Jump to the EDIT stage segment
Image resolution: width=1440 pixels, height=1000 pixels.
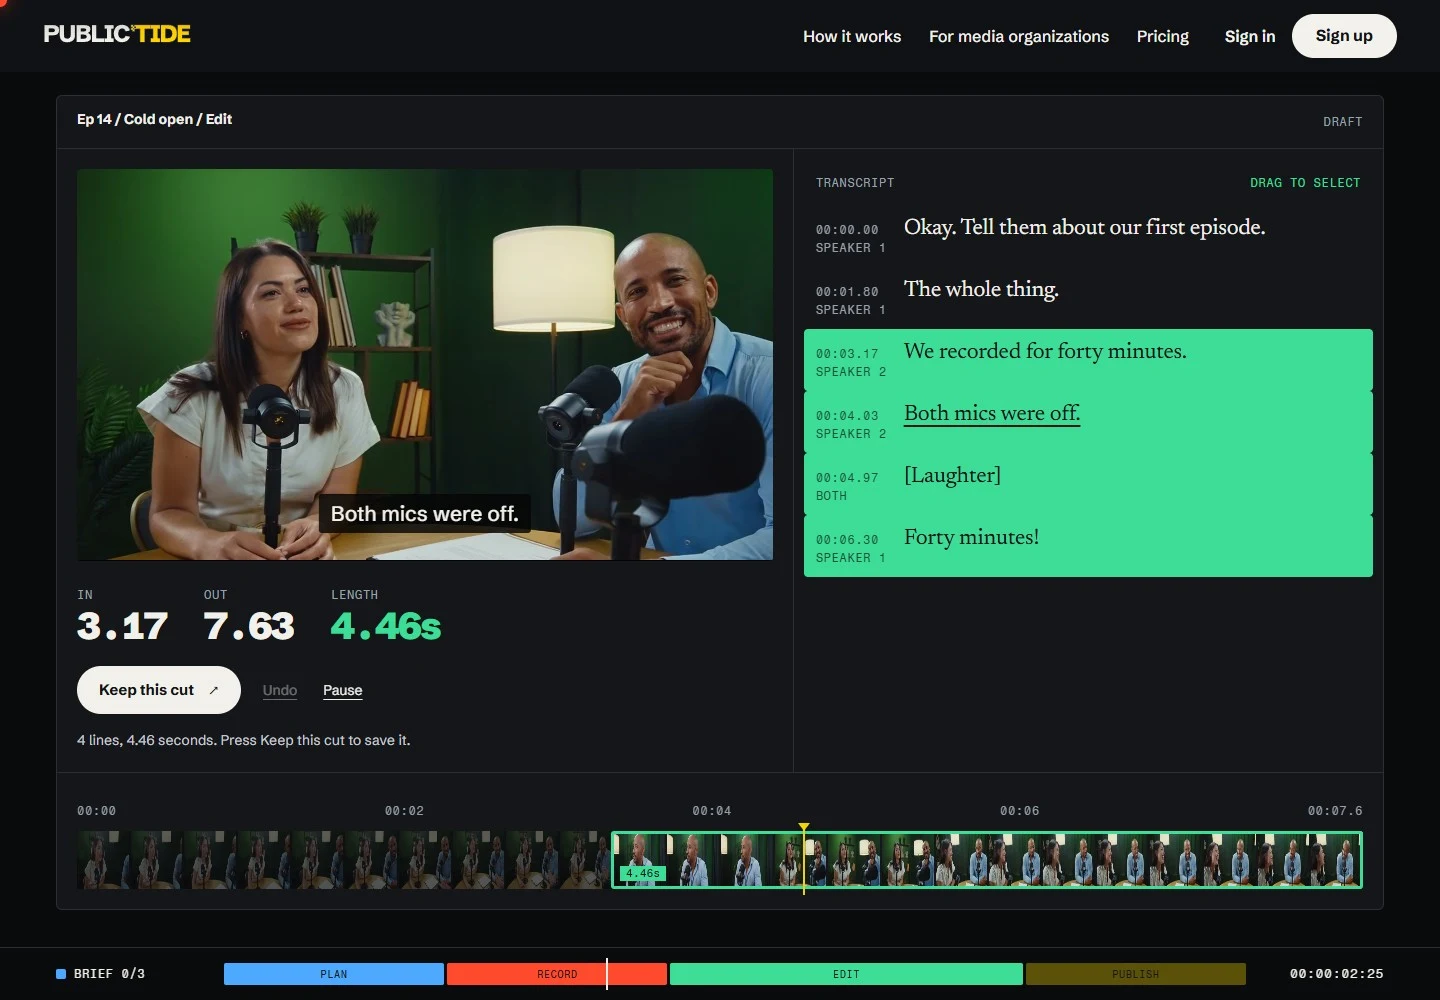[846, 974]
